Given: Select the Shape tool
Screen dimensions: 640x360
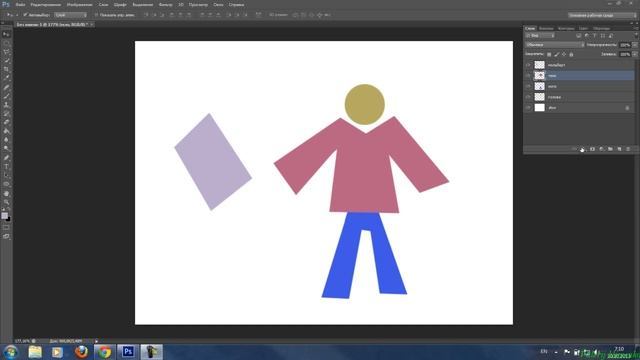Looking at the screenshot, I should click(x=6, y=184).
